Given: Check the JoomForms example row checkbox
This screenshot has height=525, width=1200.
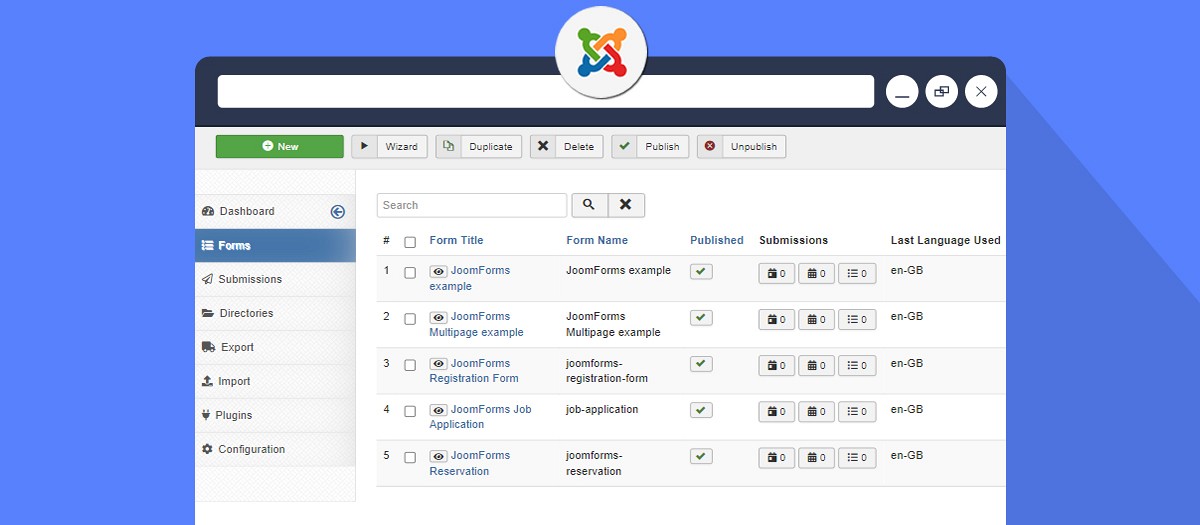Looking at the screenshot, I should coord(410,272).
